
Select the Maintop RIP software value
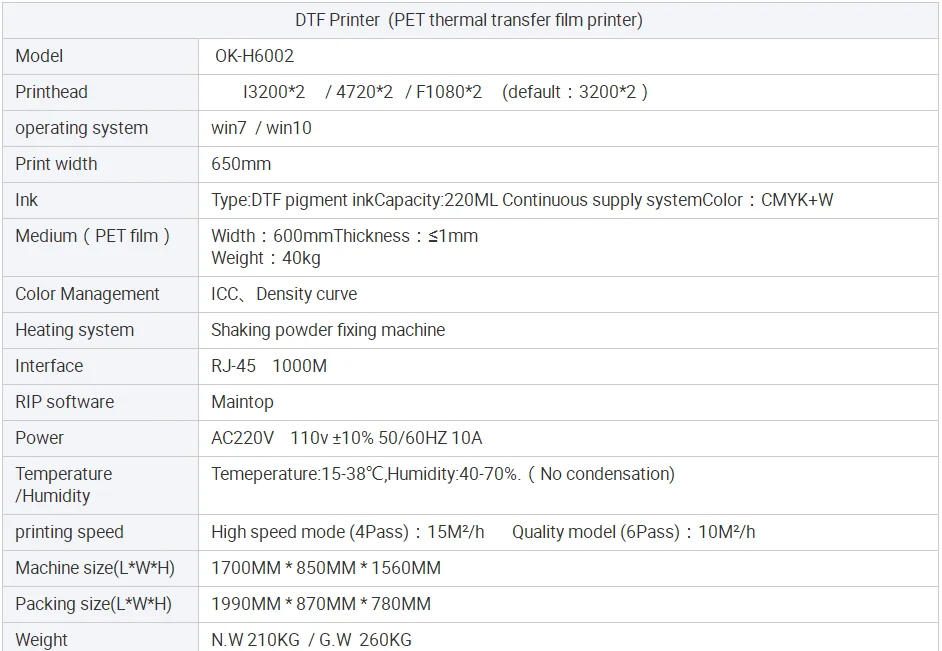242,402
